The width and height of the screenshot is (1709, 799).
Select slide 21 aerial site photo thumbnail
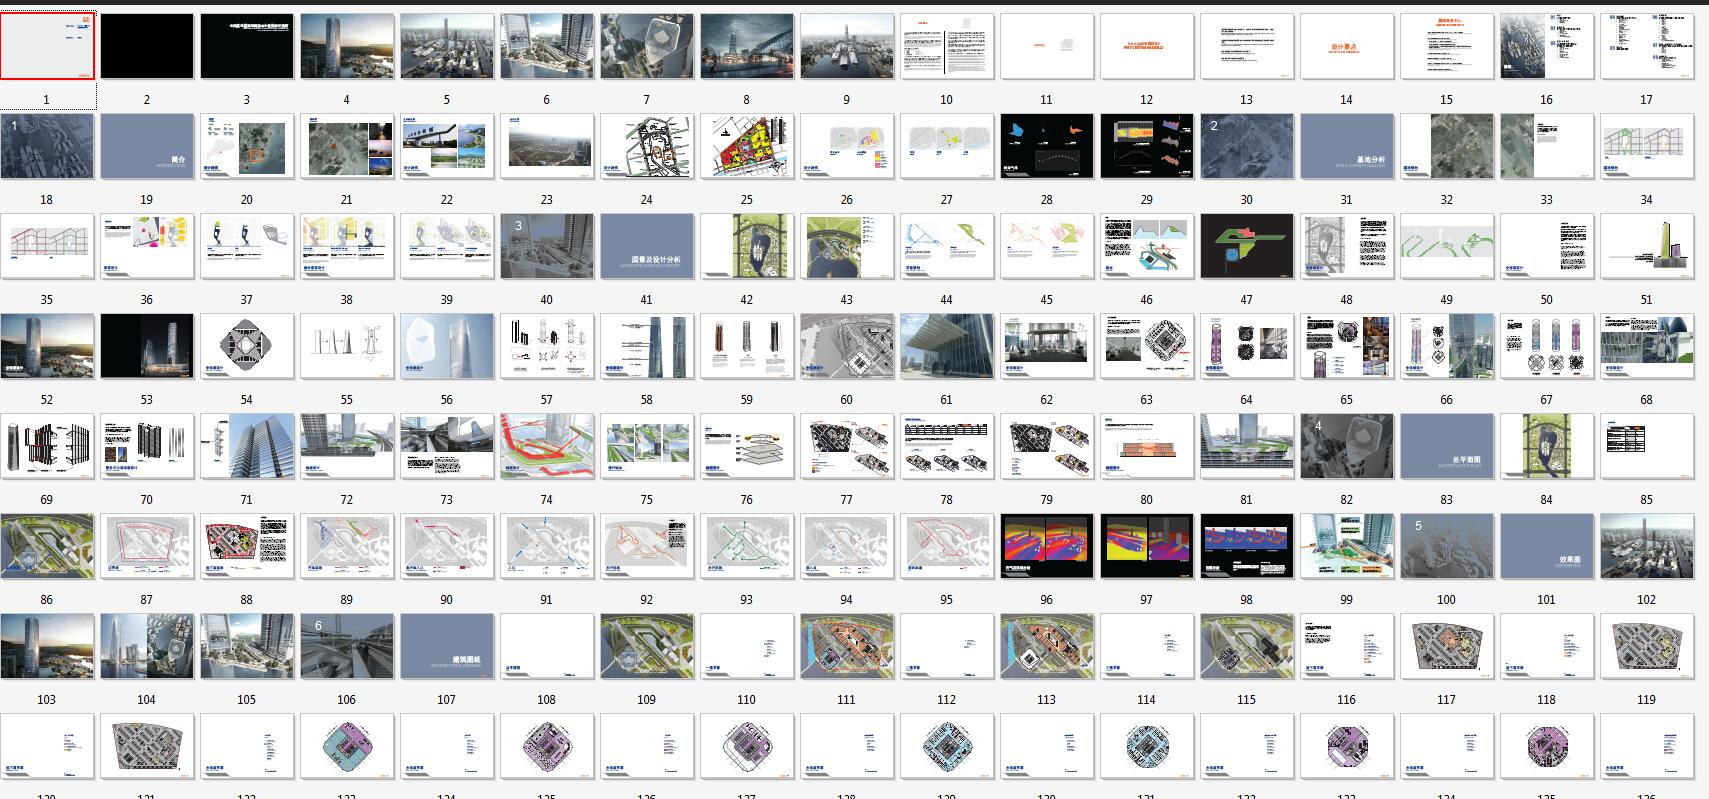(x=347, y=146)
